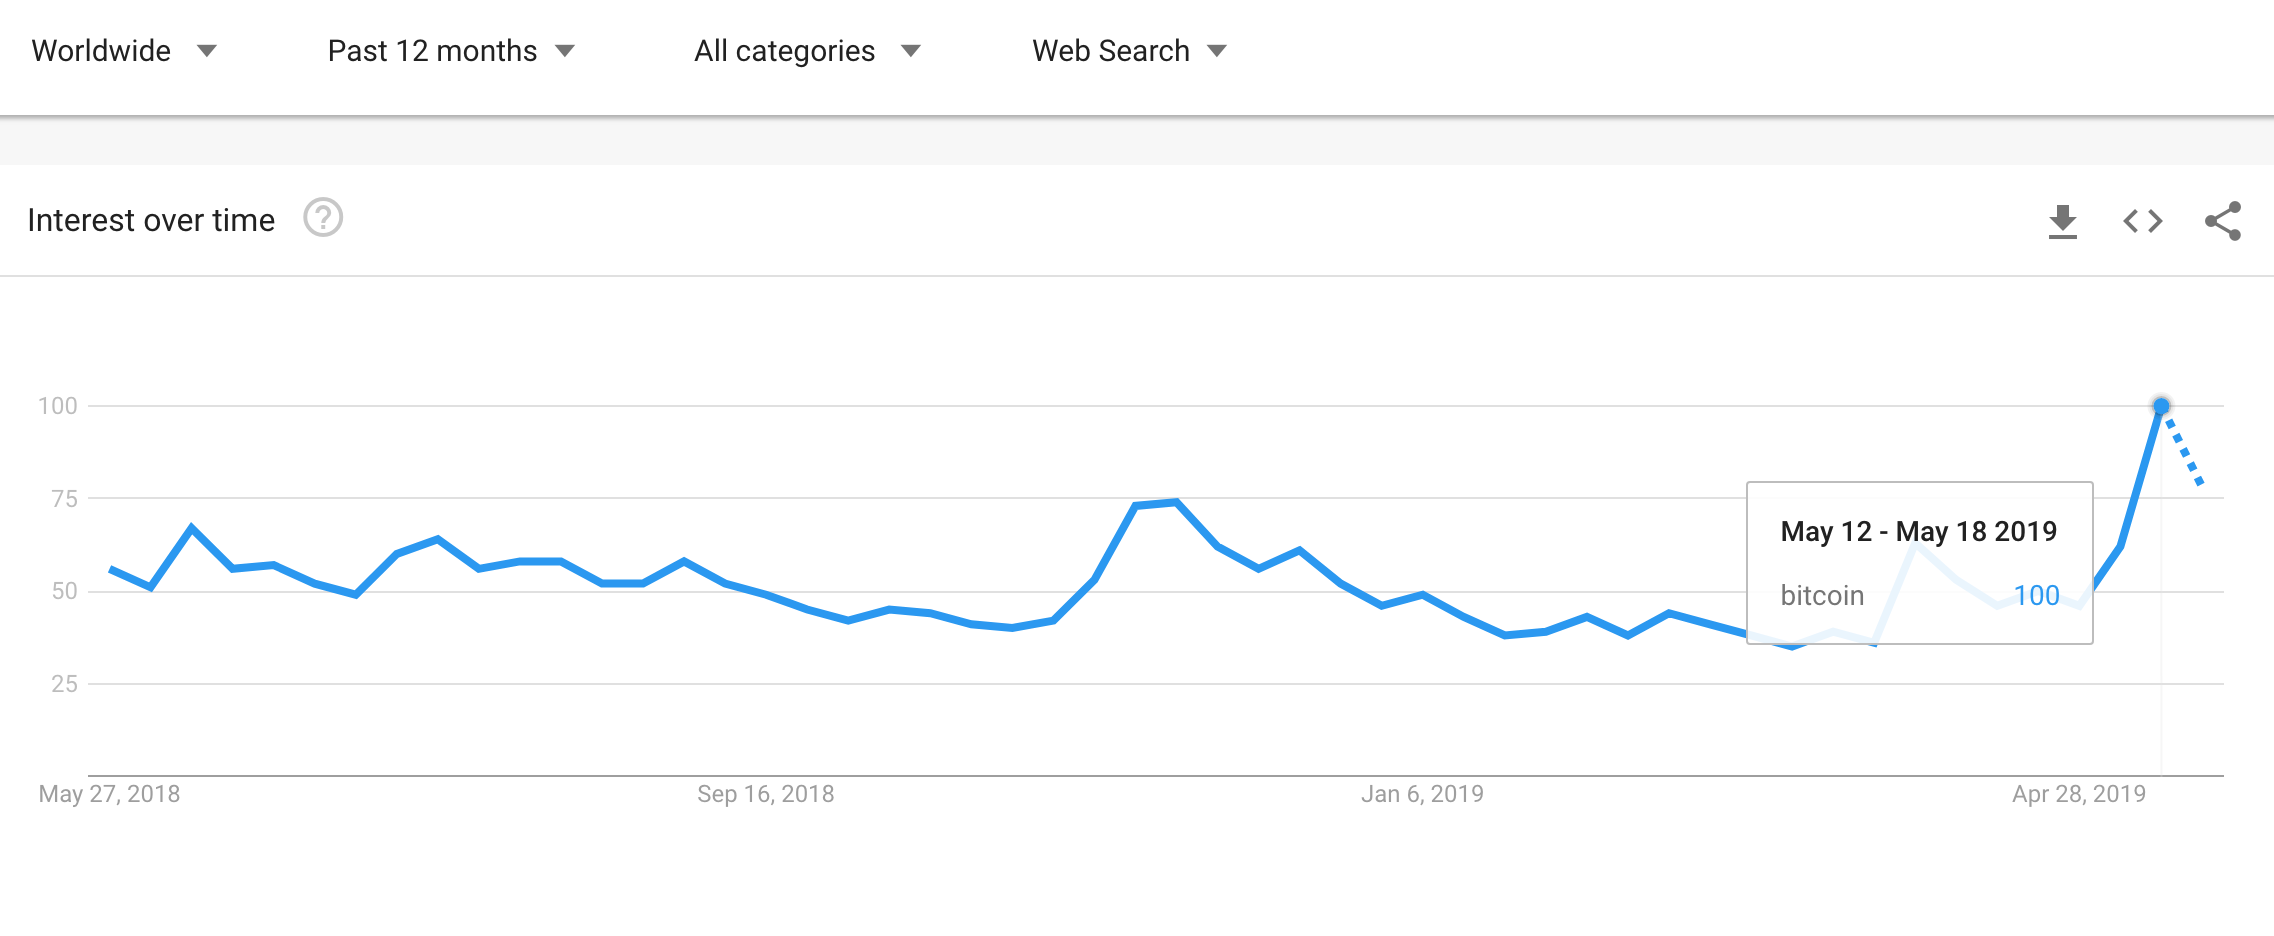Click the May 12 - May 18 tooltip date

(x=1918, y=531)
